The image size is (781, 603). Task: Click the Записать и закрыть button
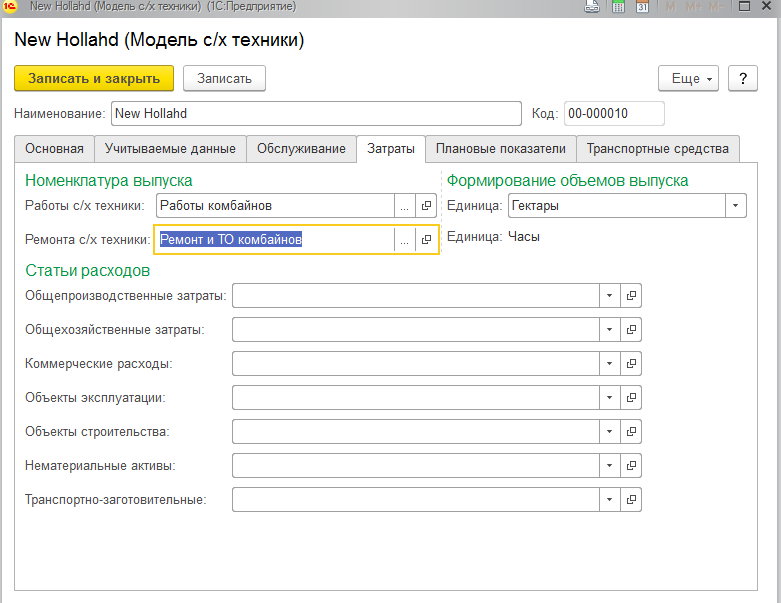(x=94, y=79)
